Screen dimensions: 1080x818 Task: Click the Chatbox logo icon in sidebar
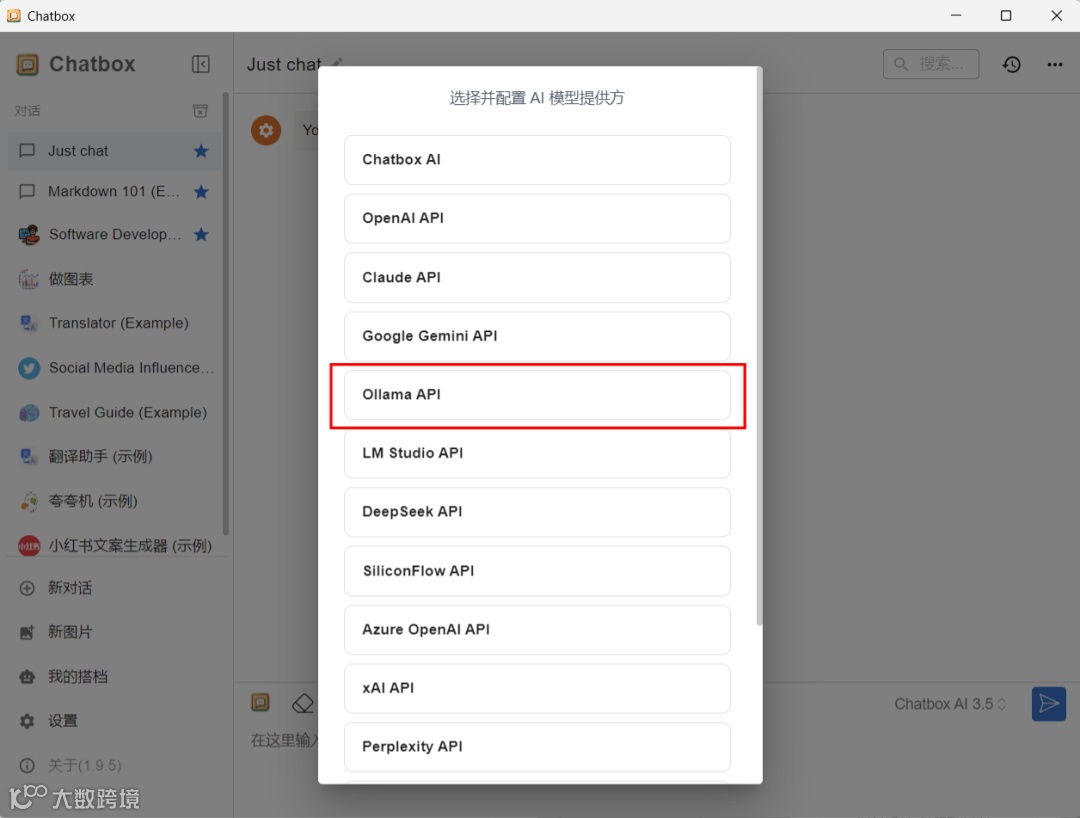tap(28, 65)
